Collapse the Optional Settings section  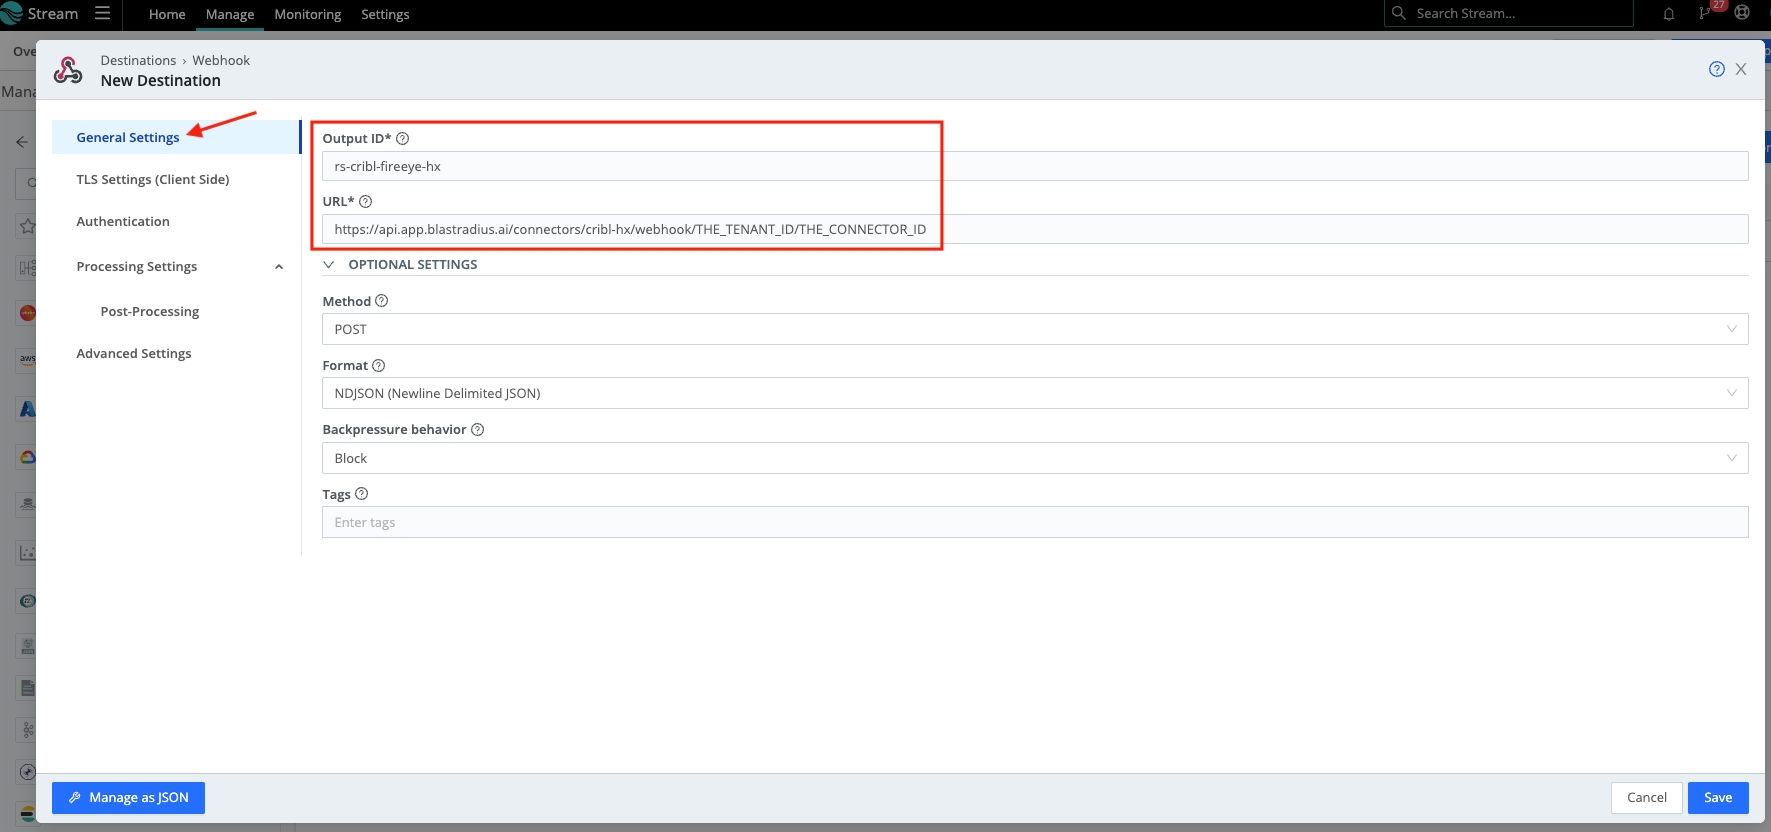coord(329,265)
